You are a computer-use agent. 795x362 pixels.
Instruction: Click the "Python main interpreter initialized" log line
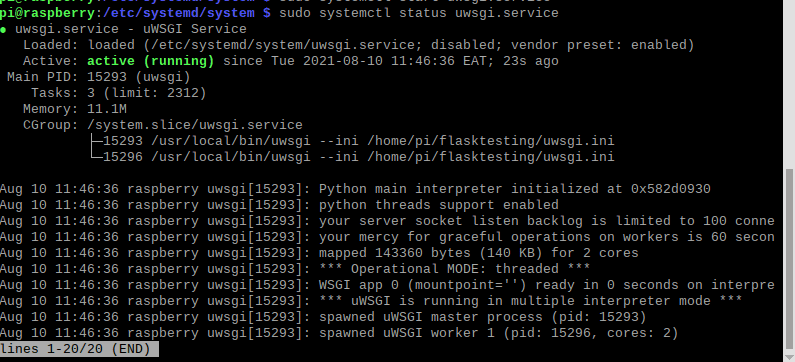pyautogui.click(x=355, y=189)
